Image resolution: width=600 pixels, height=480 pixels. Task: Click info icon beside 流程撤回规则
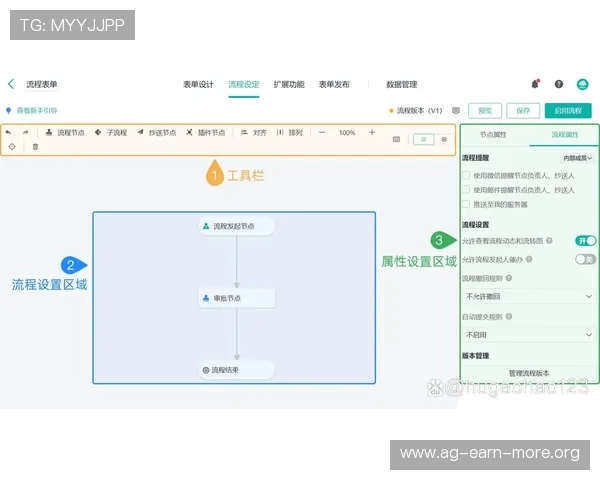coord(509,278)
